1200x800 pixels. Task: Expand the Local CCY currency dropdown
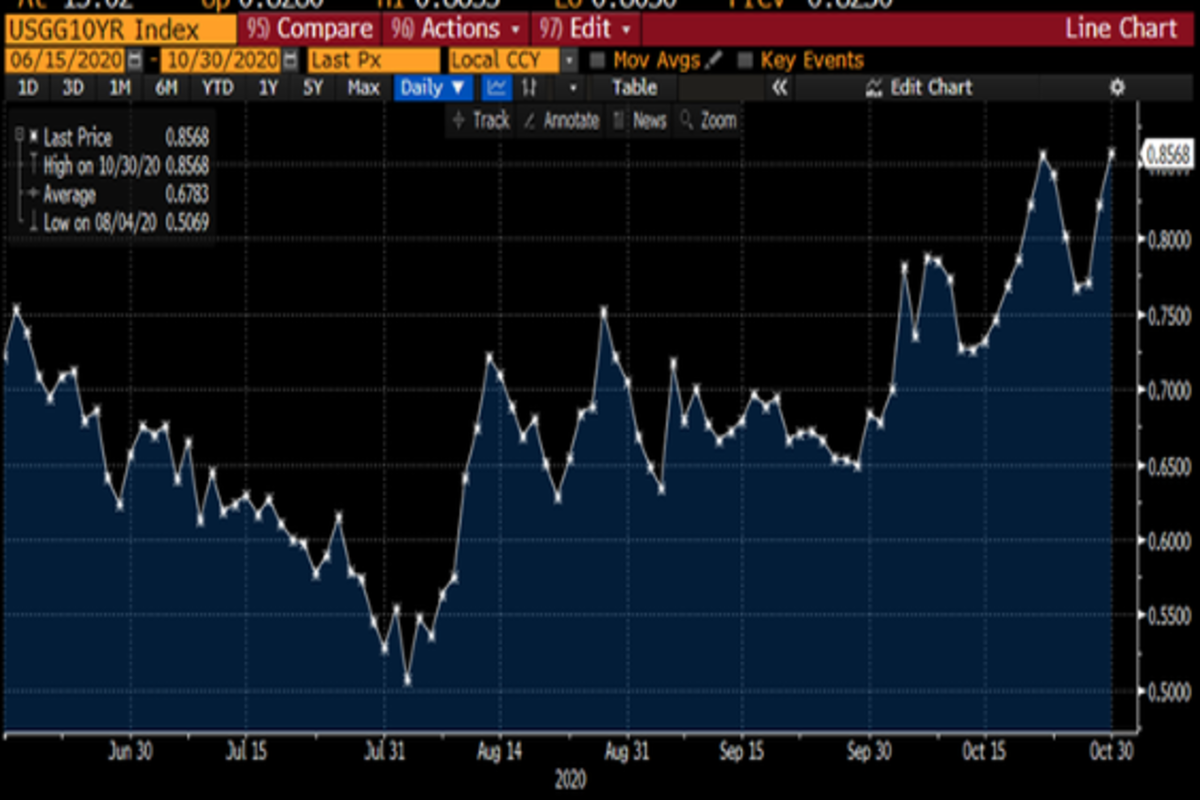569,61
